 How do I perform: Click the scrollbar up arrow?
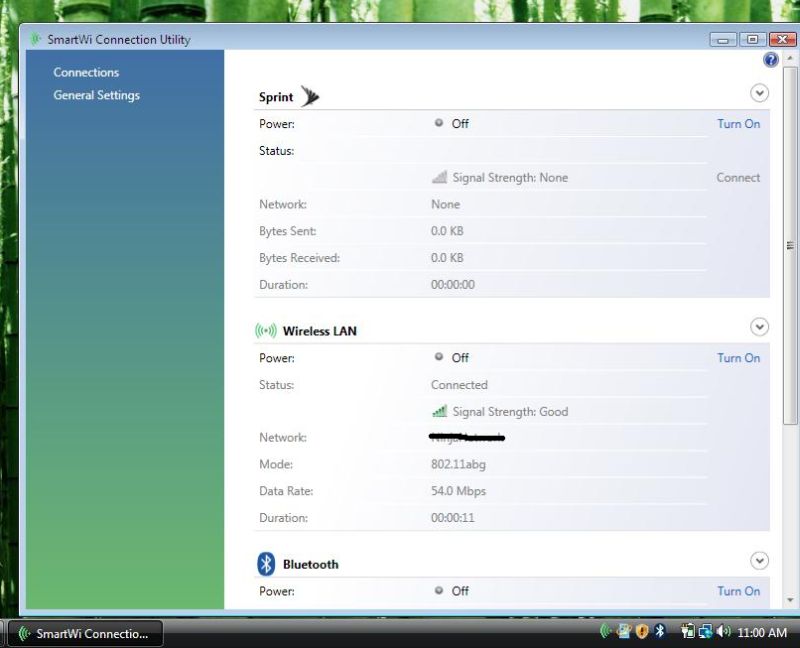[x=790, y=58]
